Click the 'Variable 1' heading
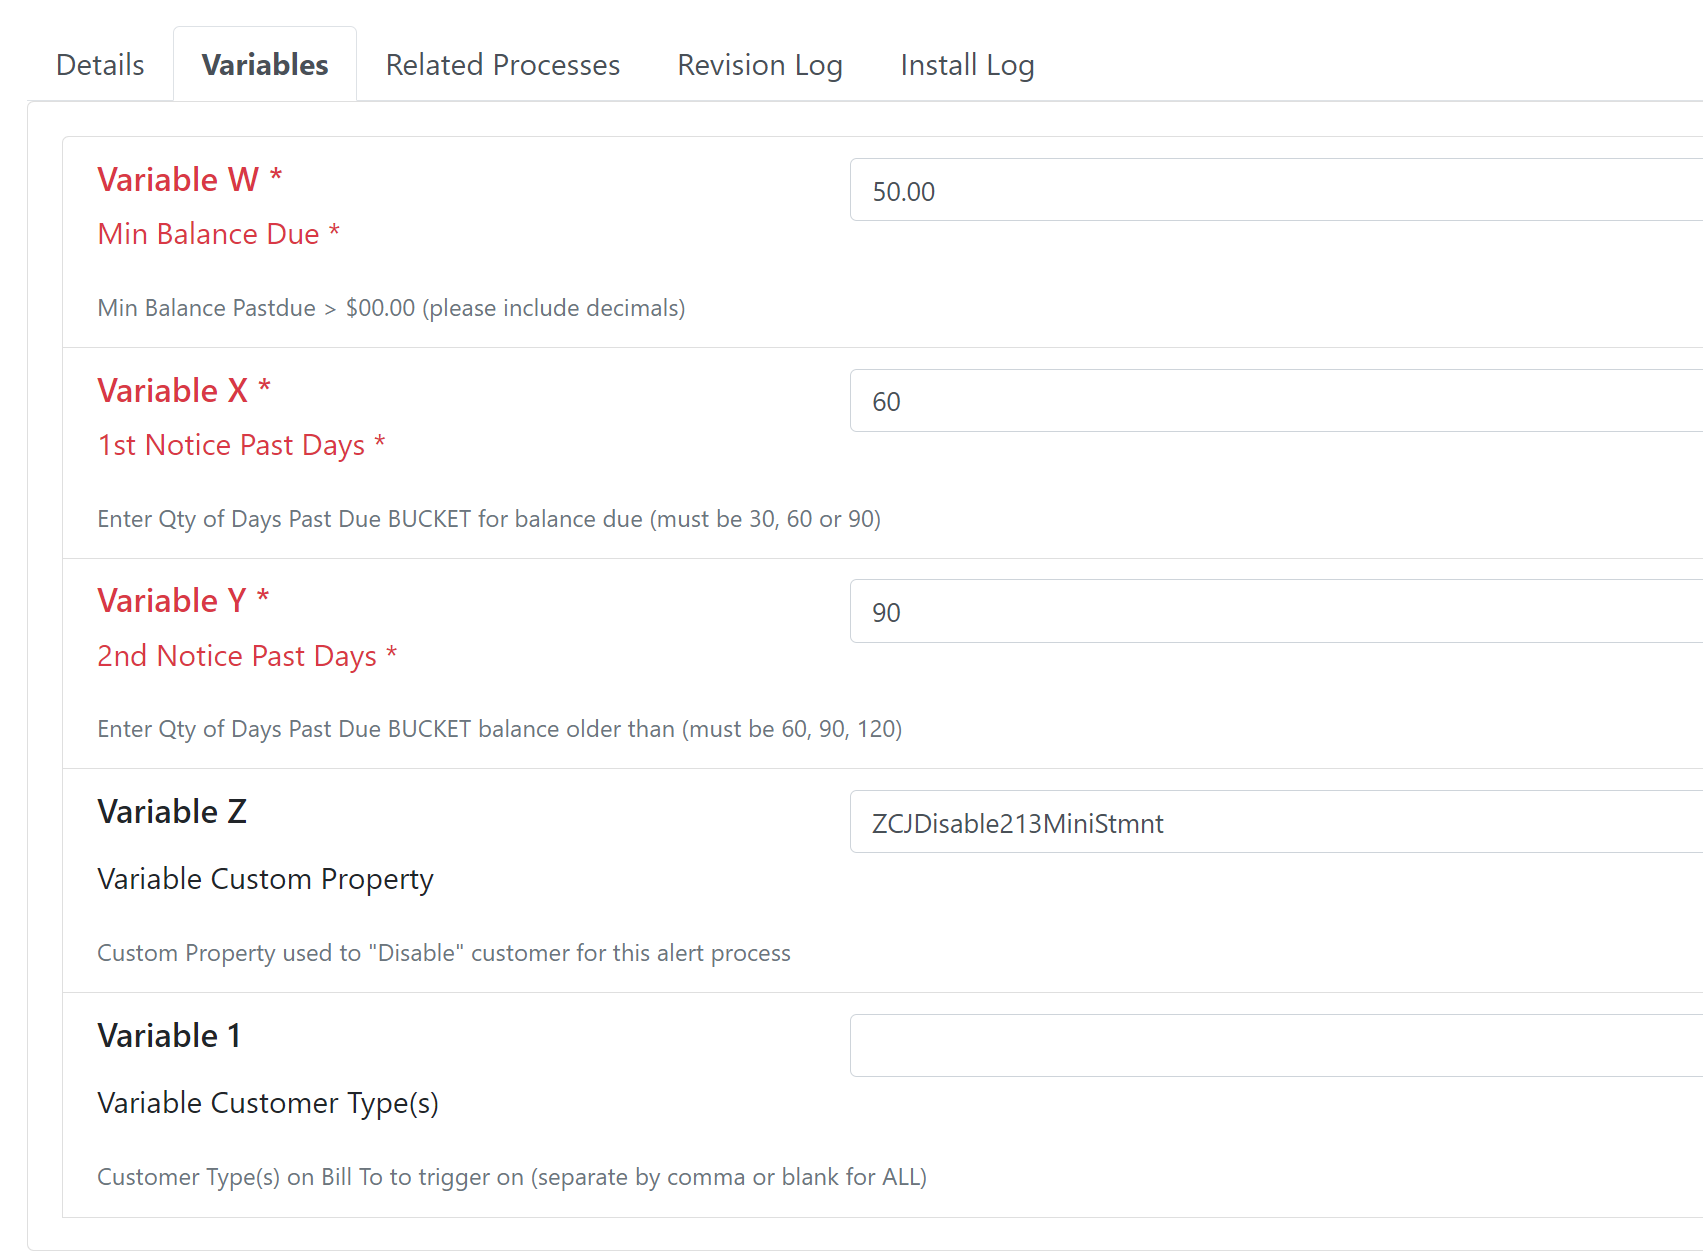 [x=169, y=1036]
